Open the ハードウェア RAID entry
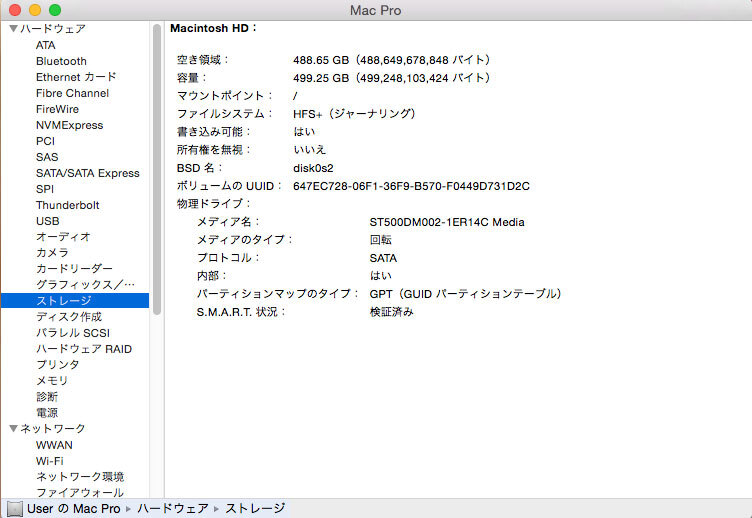Image resolution: width=752 pixels, height=518 pixels. [x=84, y=349]
